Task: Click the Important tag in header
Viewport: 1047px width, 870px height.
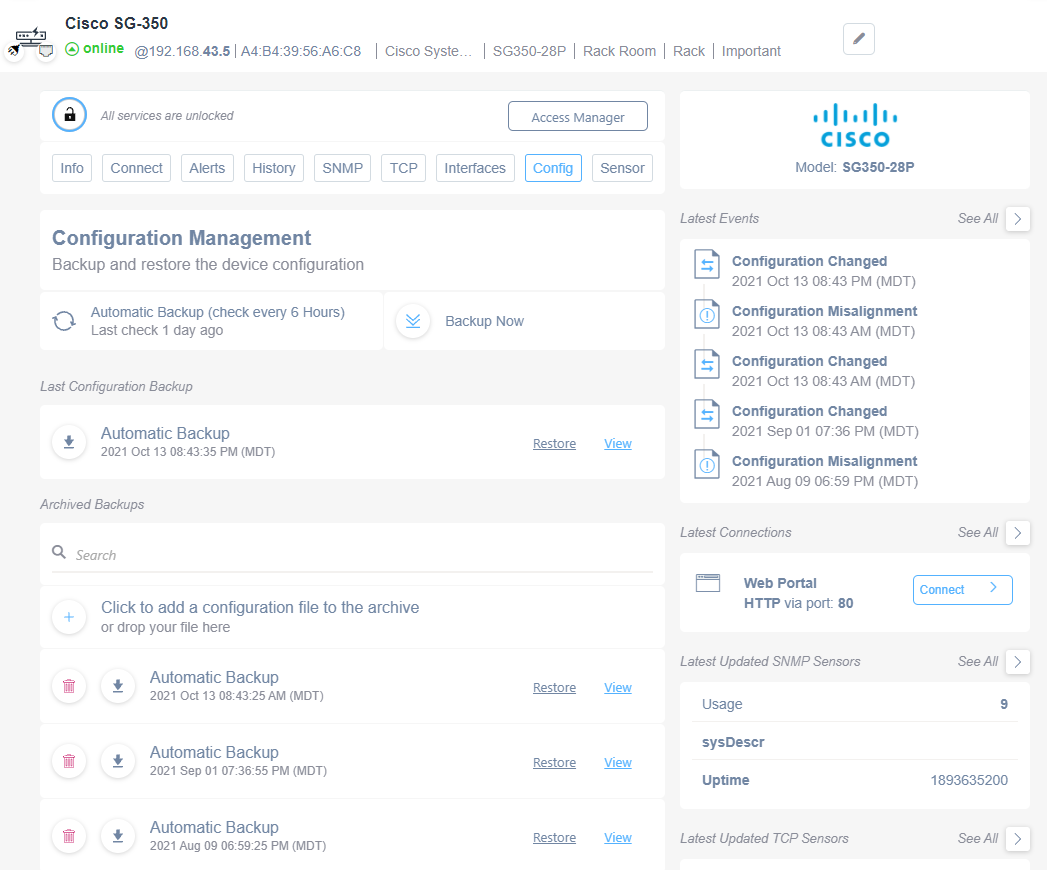Action: point(751,51)
